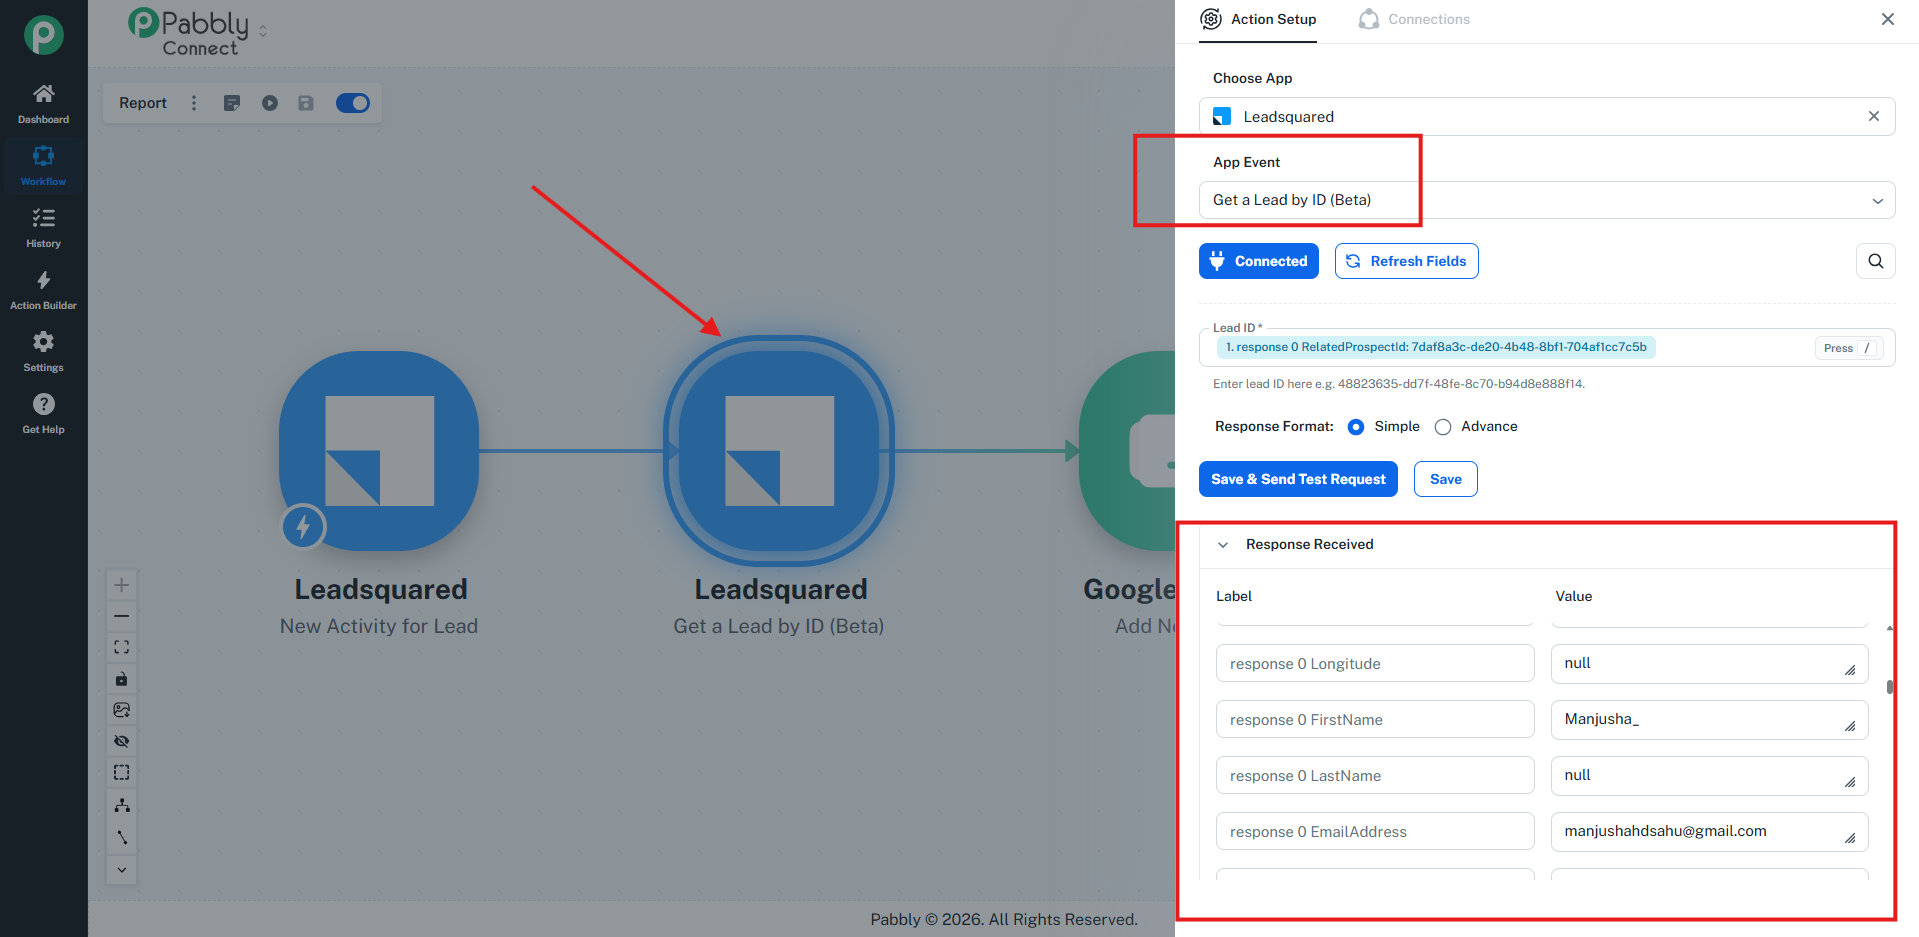This screenshot has width=1919, height=937.
Task: Download the workflow as image
Action: click(x=122, y=710)
